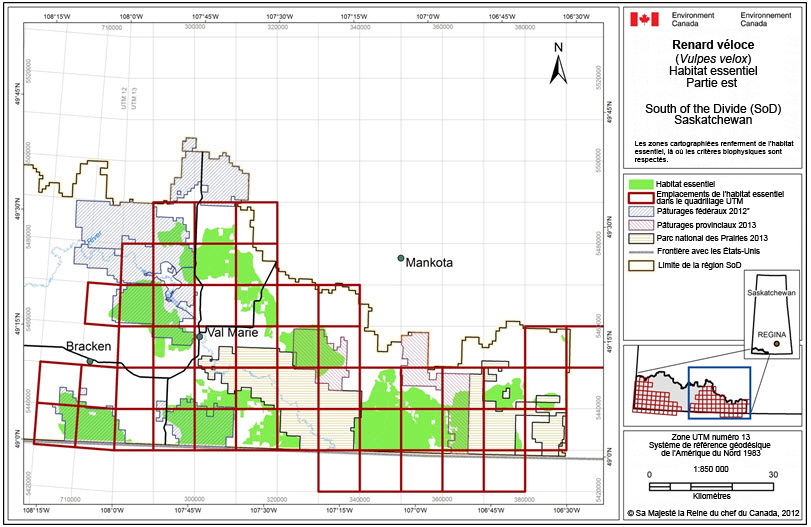Click the Bracken town marker dot
Screen dimensions: 811x527
(89, 360)
